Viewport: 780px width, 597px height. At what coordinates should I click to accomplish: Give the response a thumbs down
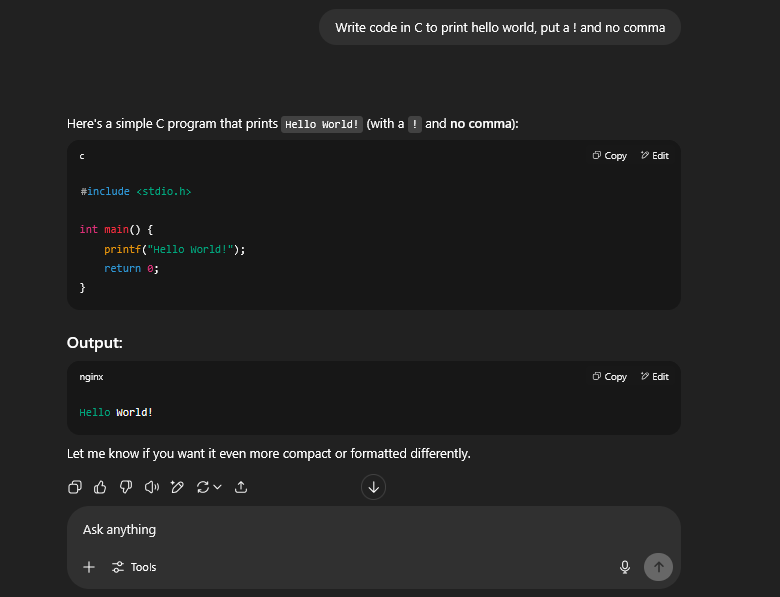[126, 487]
